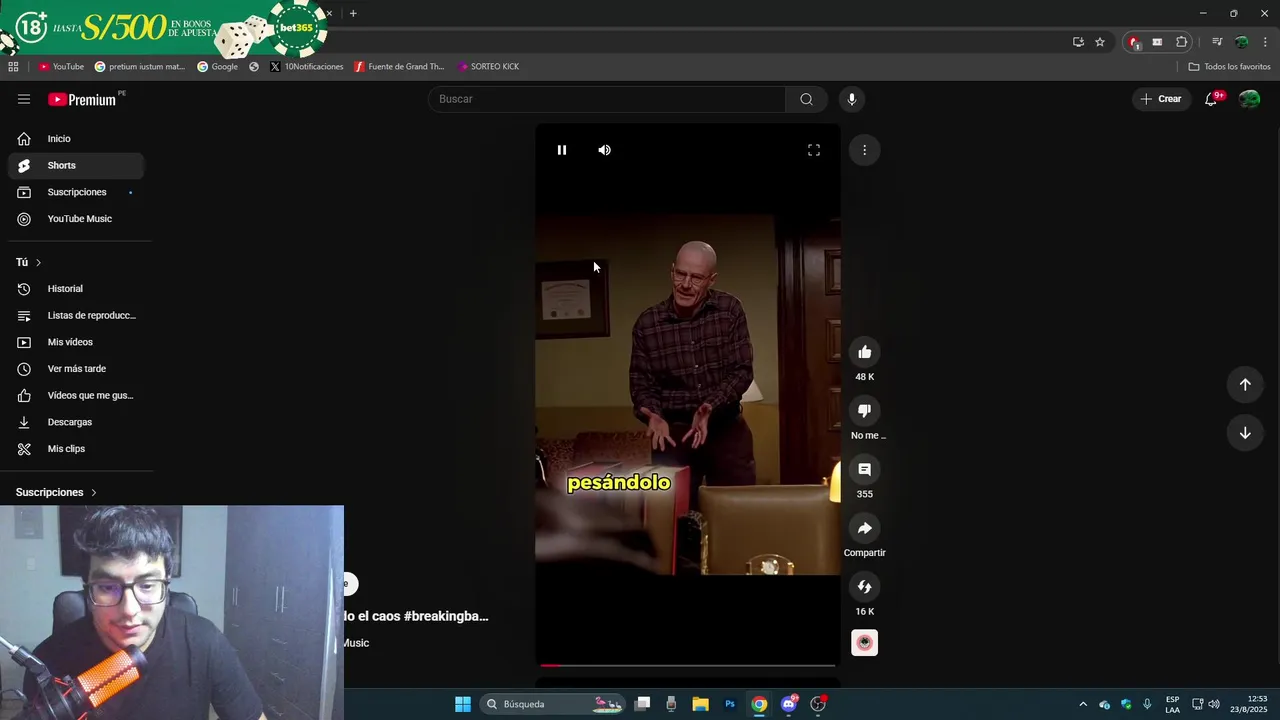The height and width of the screenshot is (720, 1280).
Task: Open Inicio in the sidebar
Action: pos(76,139)
